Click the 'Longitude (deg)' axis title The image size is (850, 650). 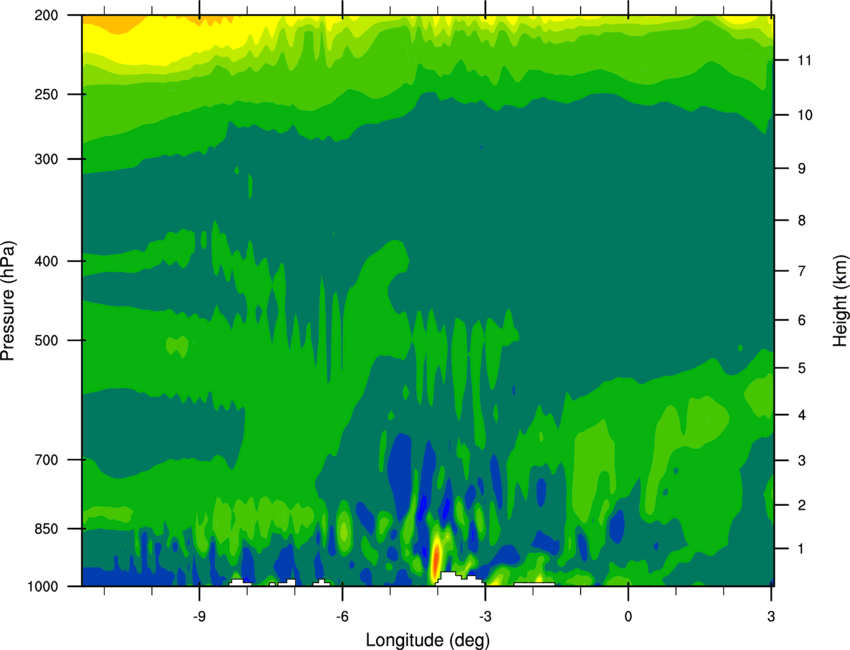[428, 640]
